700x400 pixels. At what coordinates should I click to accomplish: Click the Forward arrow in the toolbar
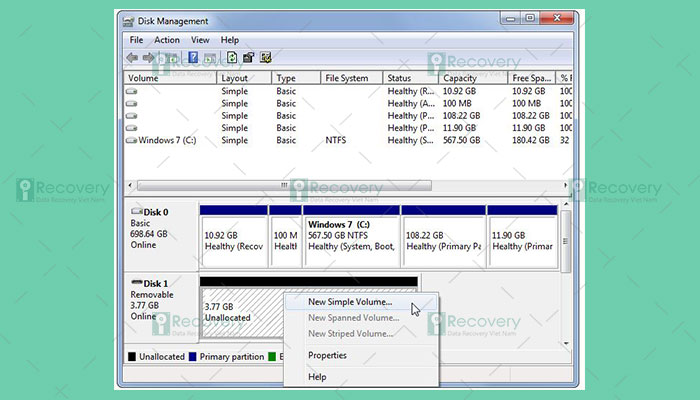[x=148, y=58]
